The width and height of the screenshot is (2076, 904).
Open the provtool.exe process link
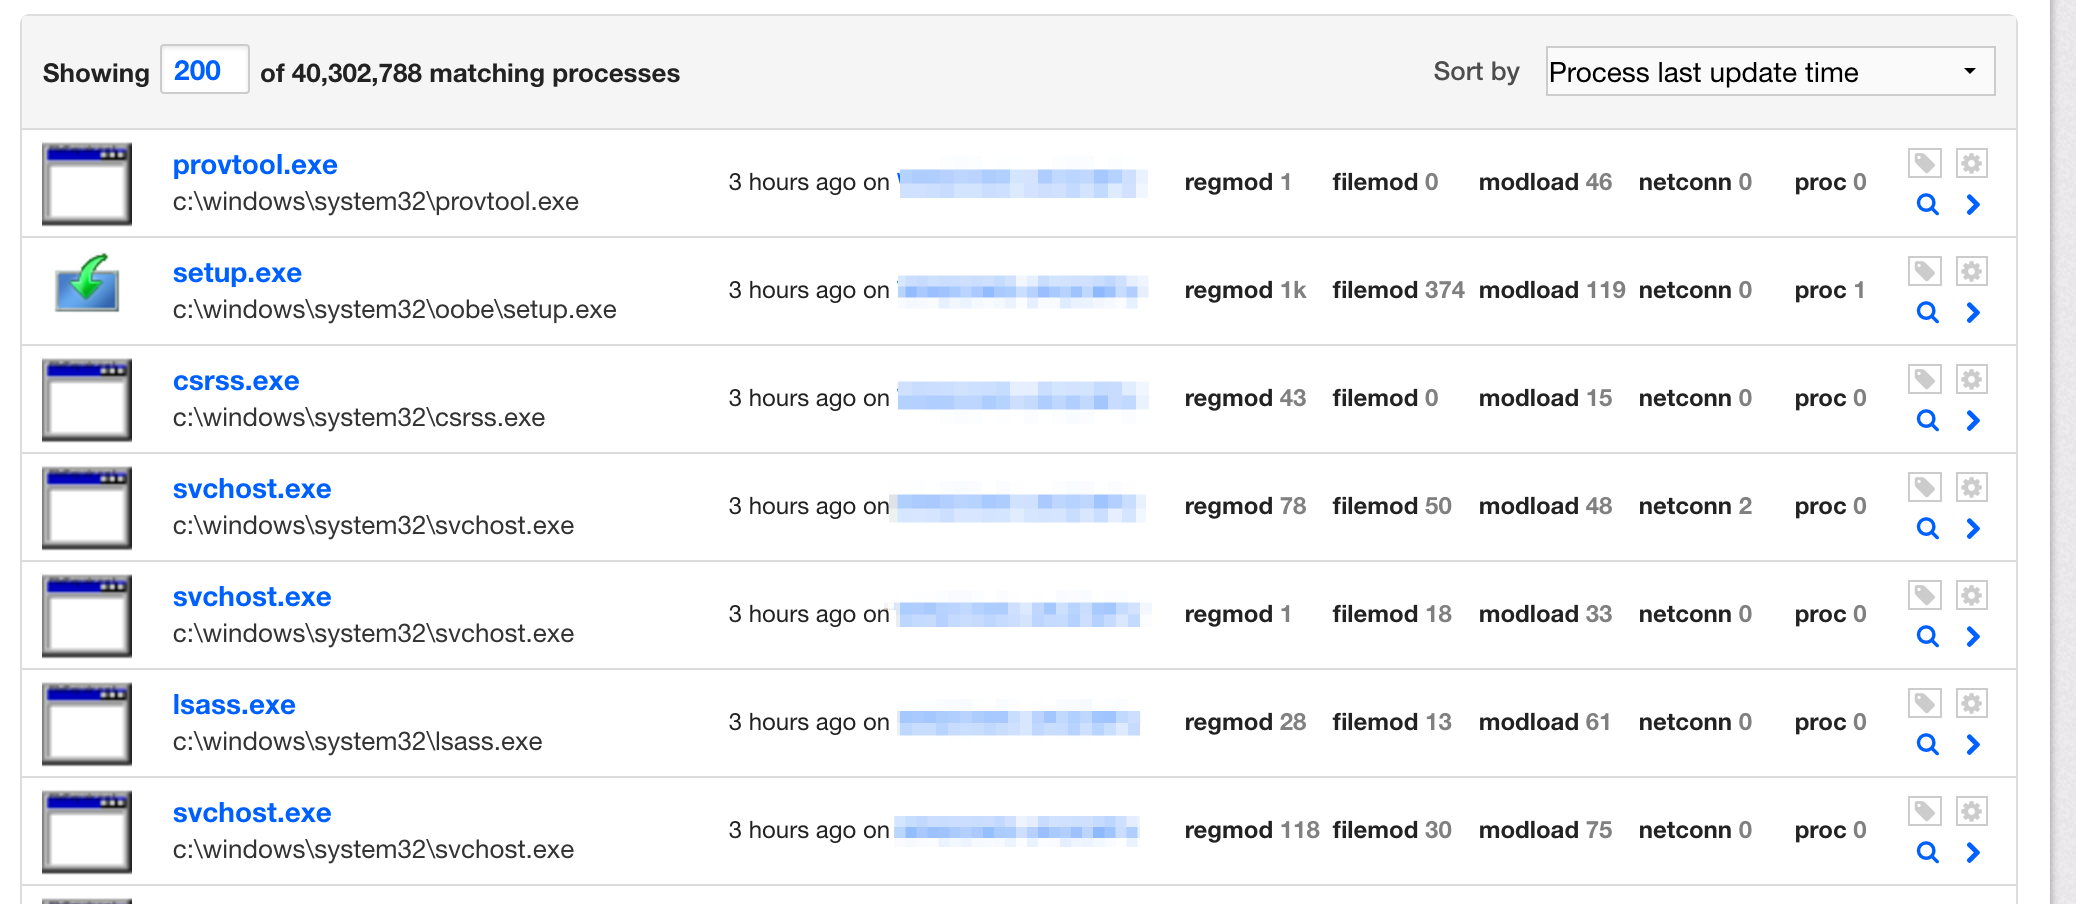click(255, 165)
